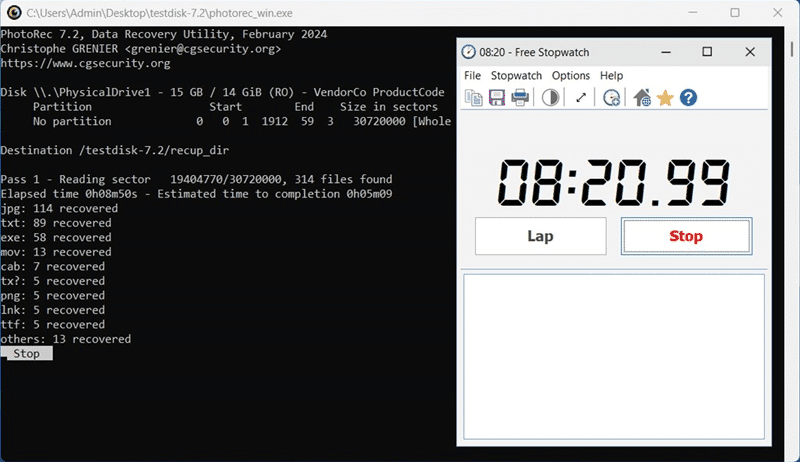Screen dimensions: 800x462
Task: Close the photorec_win.exe console window
Action: [778, 13]
